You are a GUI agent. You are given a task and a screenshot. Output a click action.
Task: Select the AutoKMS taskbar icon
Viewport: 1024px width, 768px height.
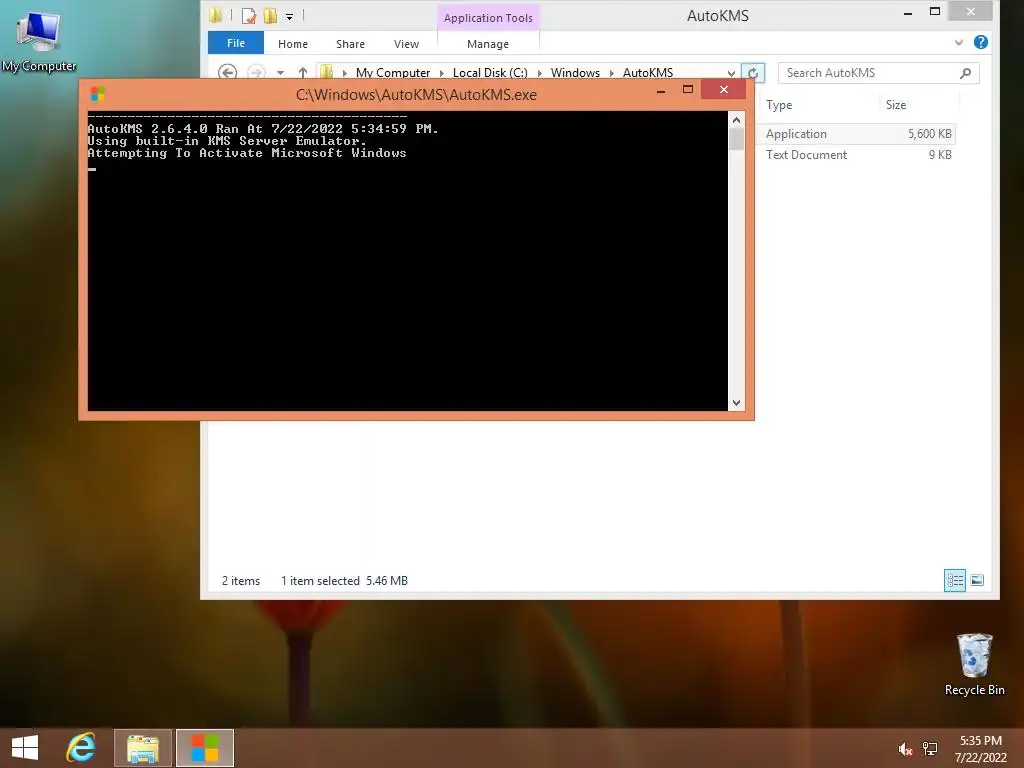(x=205, y=748)
